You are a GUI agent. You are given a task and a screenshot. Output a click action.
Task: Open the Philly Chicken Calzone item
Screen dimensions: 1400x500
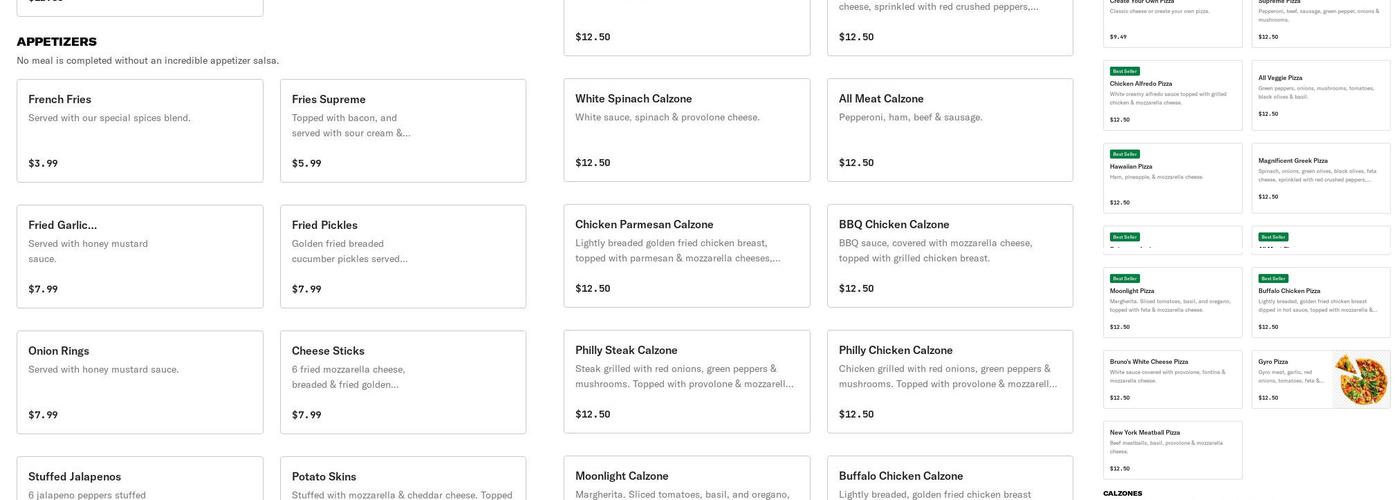click(x=950, y=382)
